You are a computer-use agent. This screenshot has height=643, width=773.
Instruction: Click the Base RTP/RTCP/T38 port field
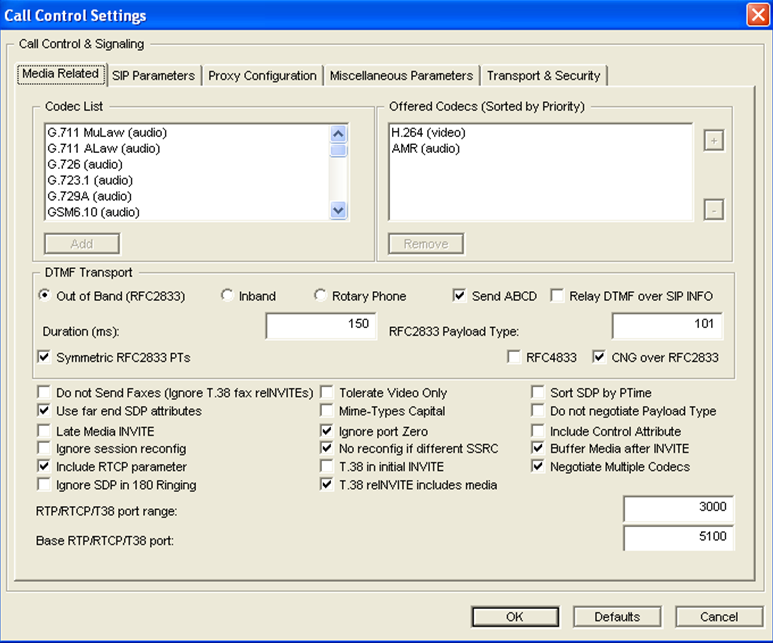click(x=677, y=539)
